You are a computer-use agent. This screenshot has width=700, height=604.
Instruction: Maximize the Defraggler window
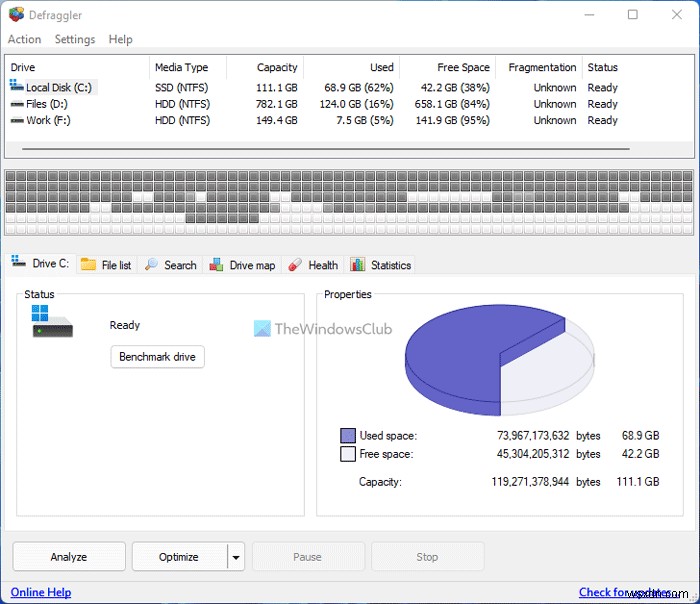pos(633,15)
